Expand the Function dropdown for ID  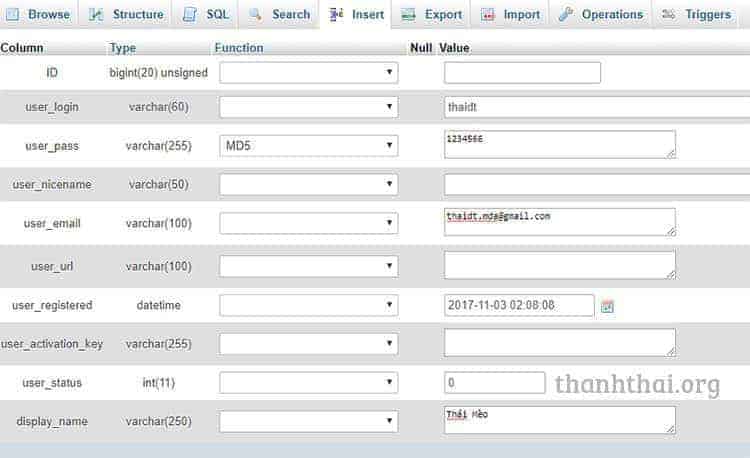point(308,73)
